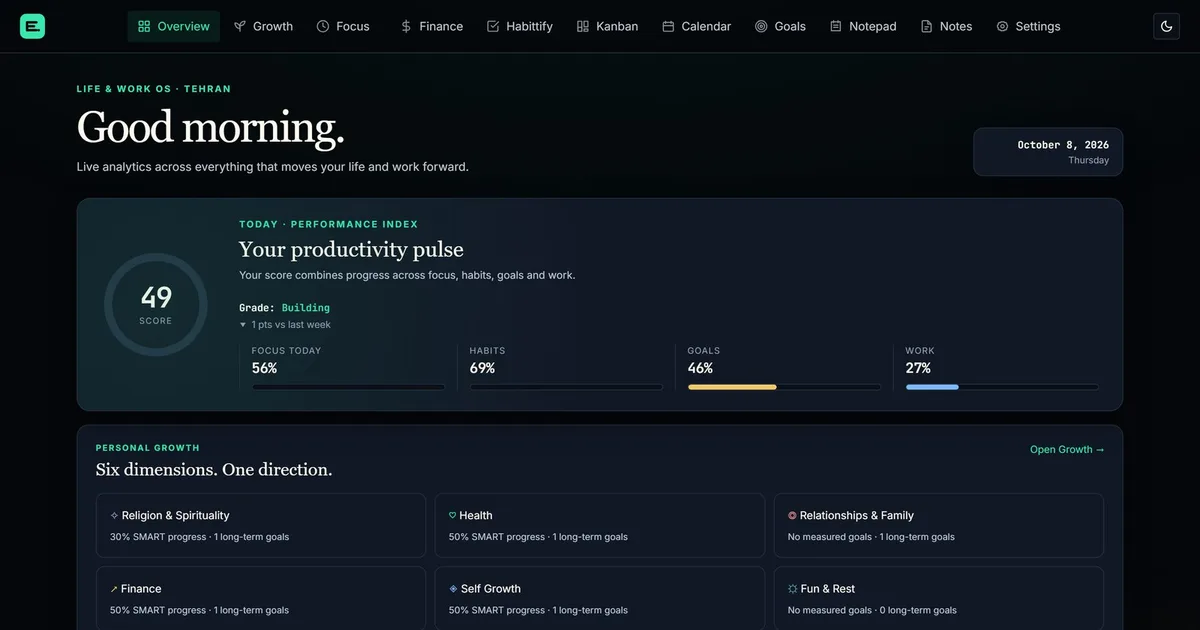
Task: Click the '1 pts vs last week' text
Action: click(285, 325)
